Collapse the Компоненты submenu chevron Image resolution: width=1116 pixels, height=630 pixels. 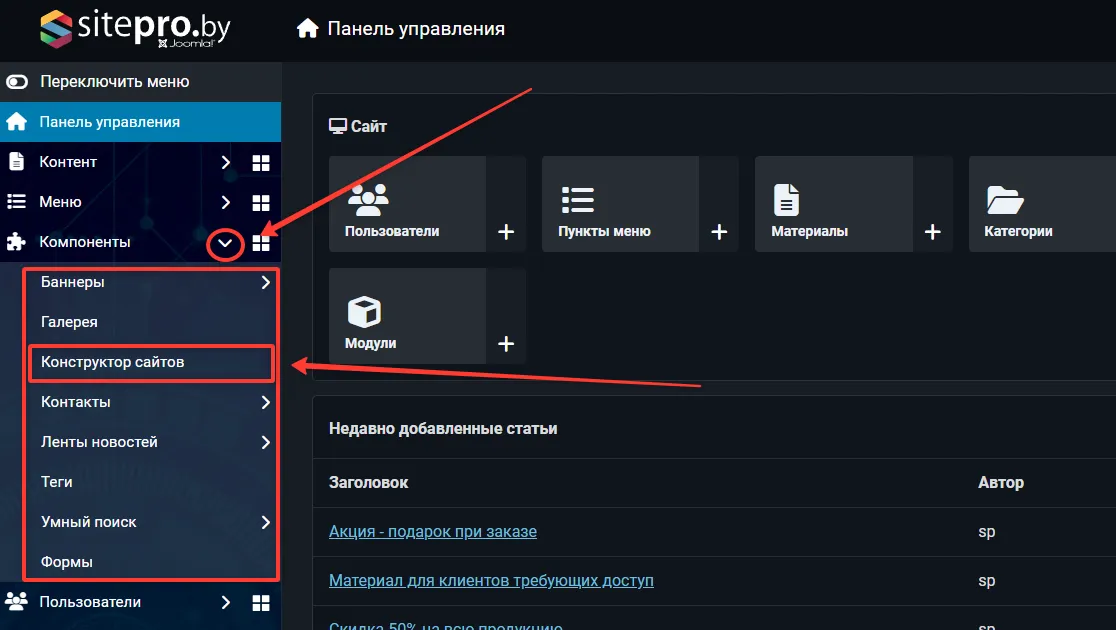pos(226,243)
